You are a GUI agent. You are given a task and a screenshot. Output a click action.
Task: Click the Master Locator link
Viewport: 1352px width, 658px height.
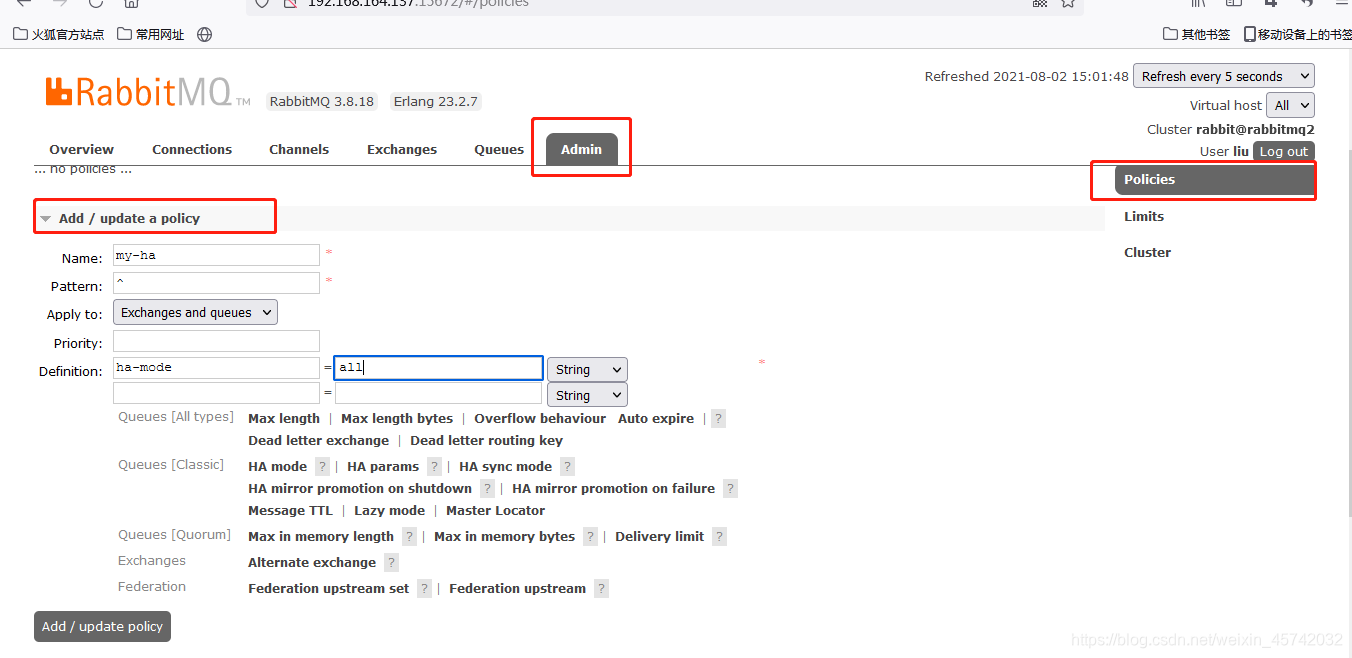click(496, 511)
